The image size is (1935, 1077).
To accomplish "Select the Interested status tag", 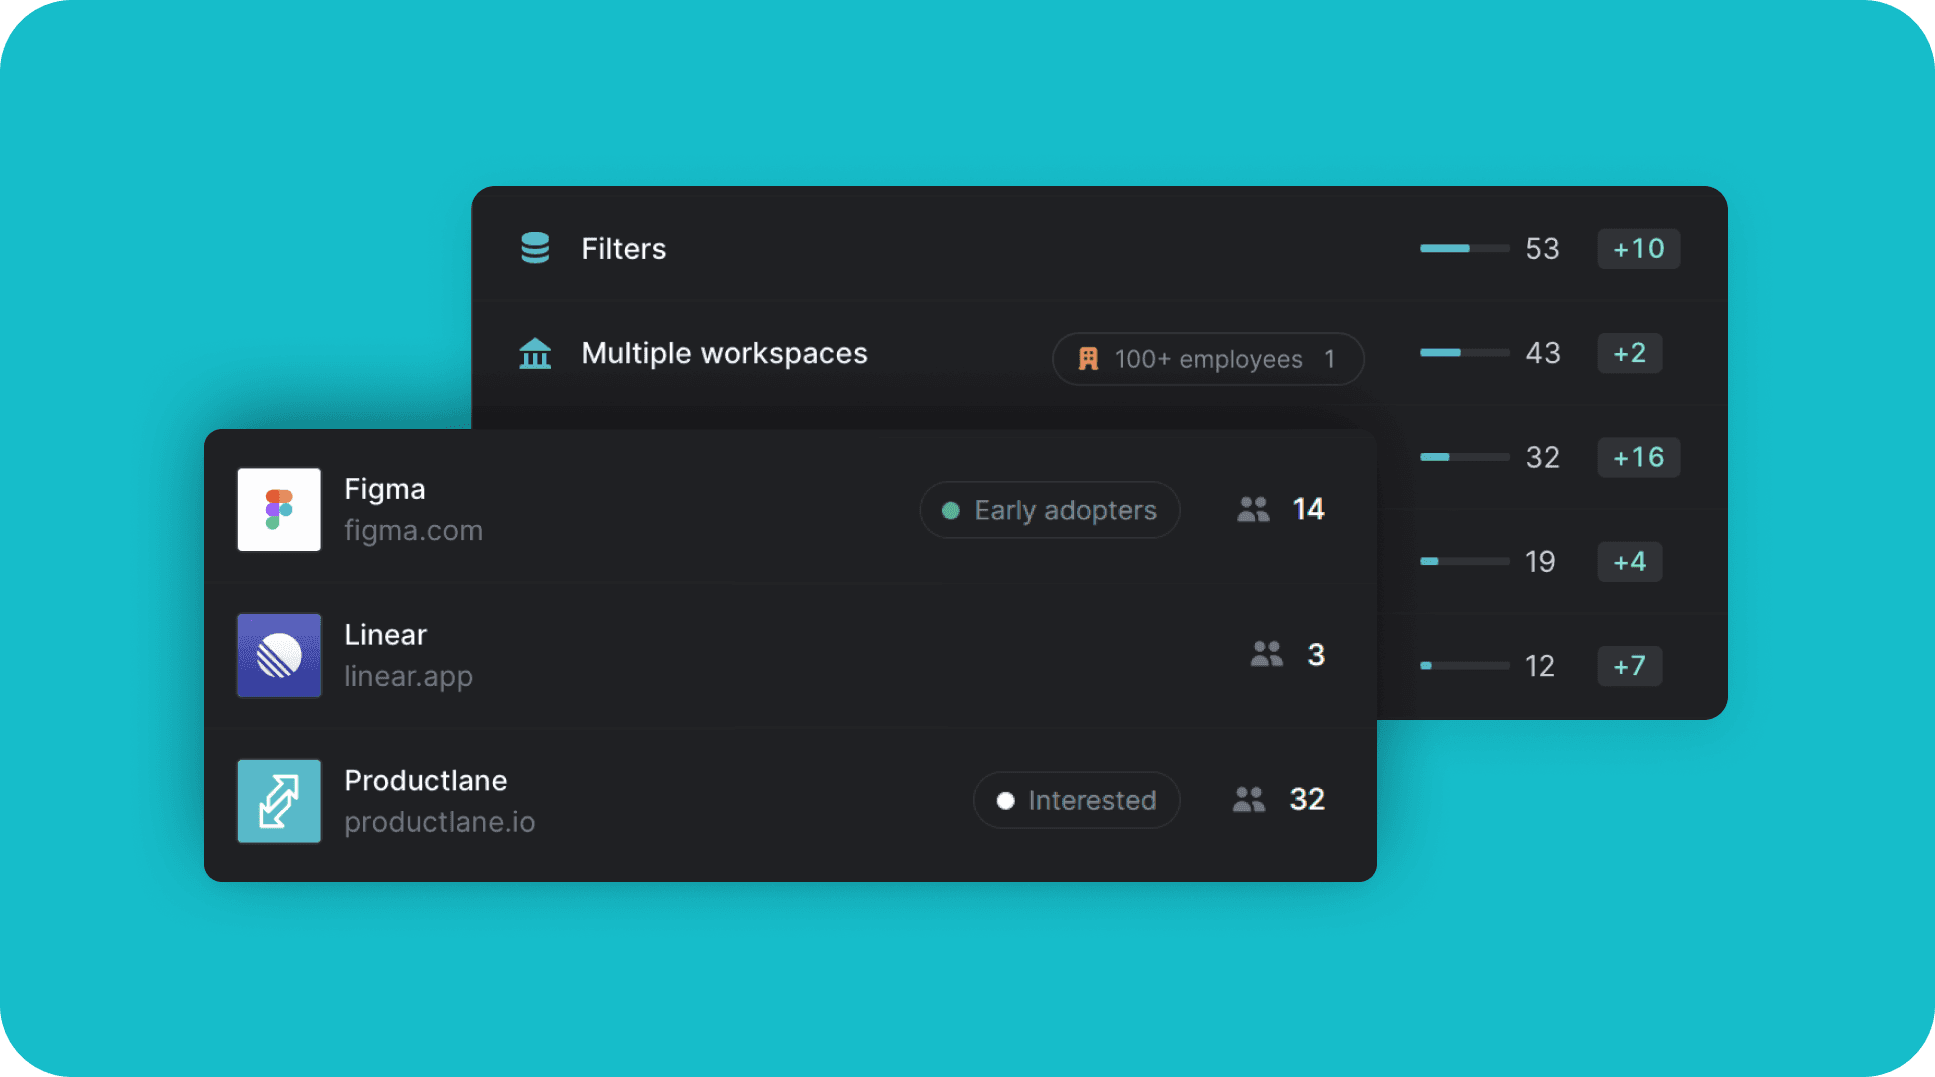I will (x=1077, y=800).
